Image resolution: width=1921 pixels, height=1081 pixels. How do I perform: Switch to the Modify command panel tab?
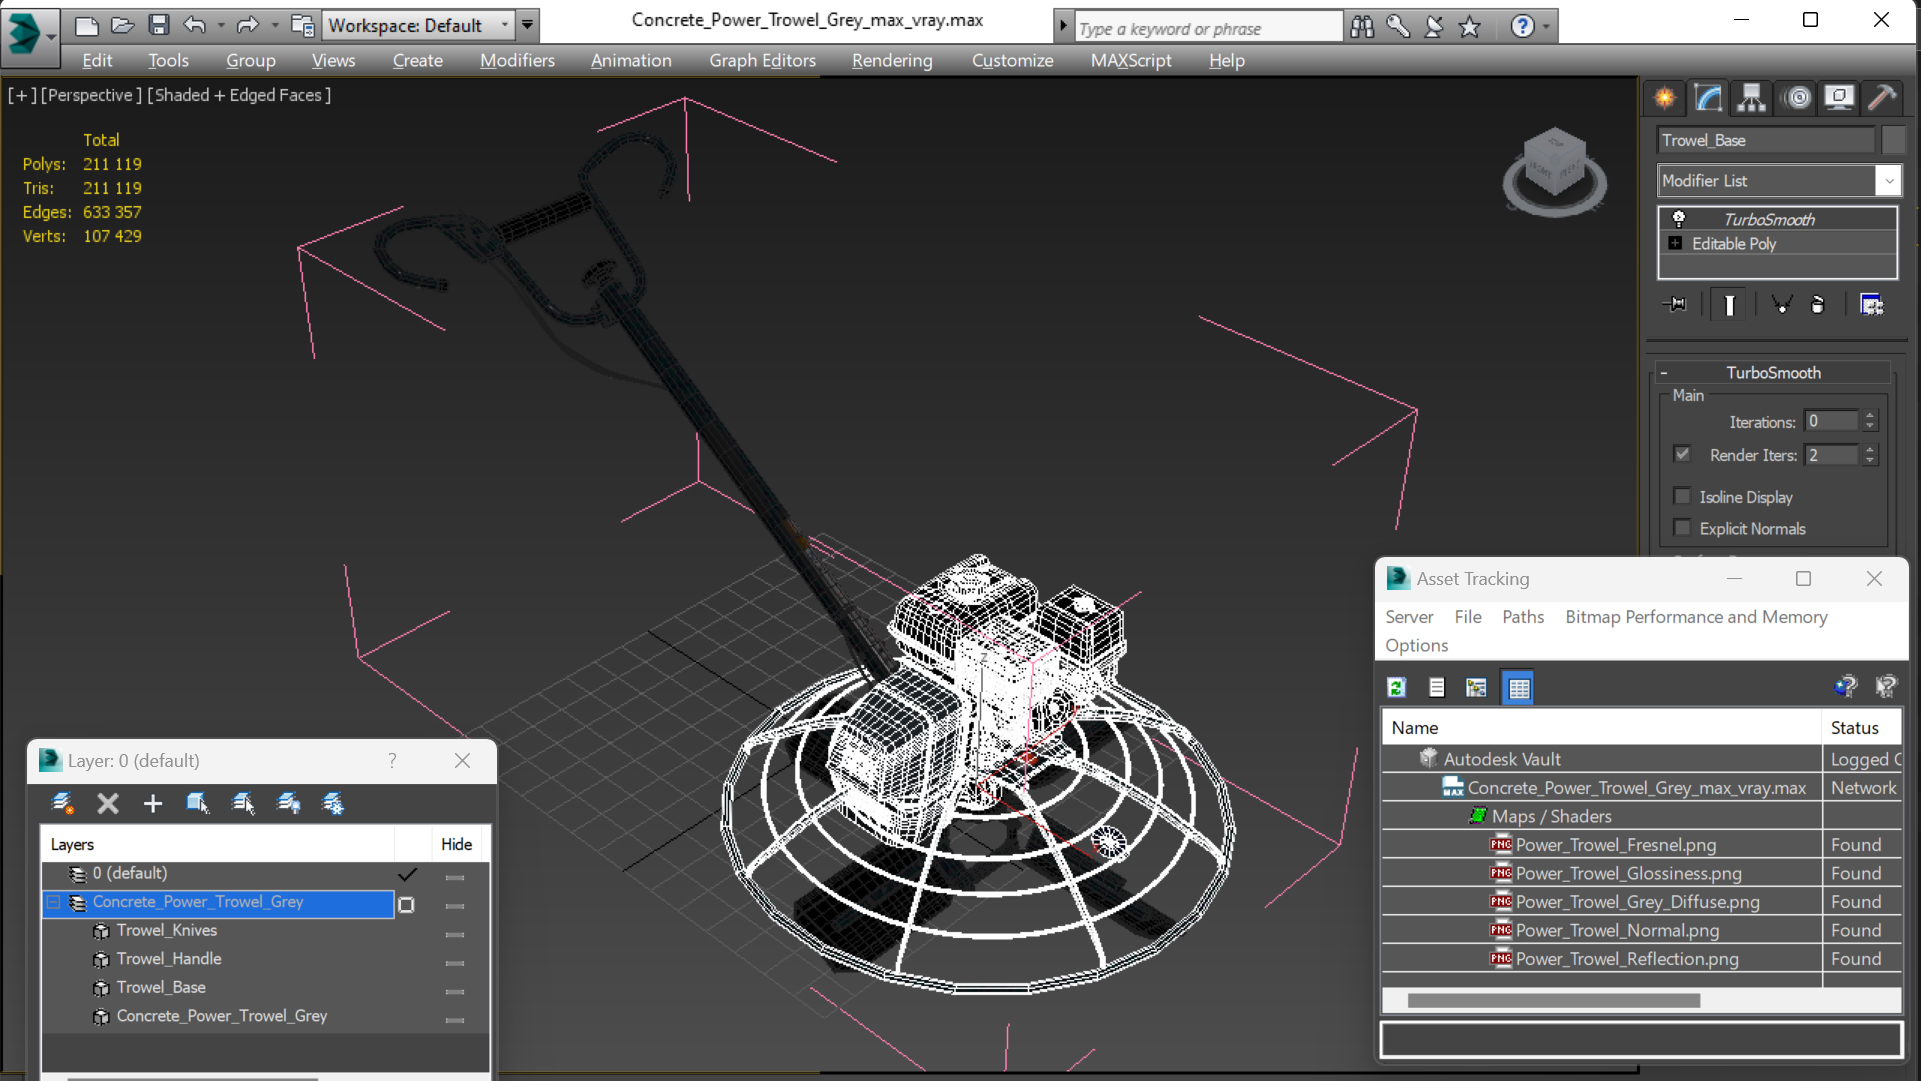click(x=1708, y=97)
